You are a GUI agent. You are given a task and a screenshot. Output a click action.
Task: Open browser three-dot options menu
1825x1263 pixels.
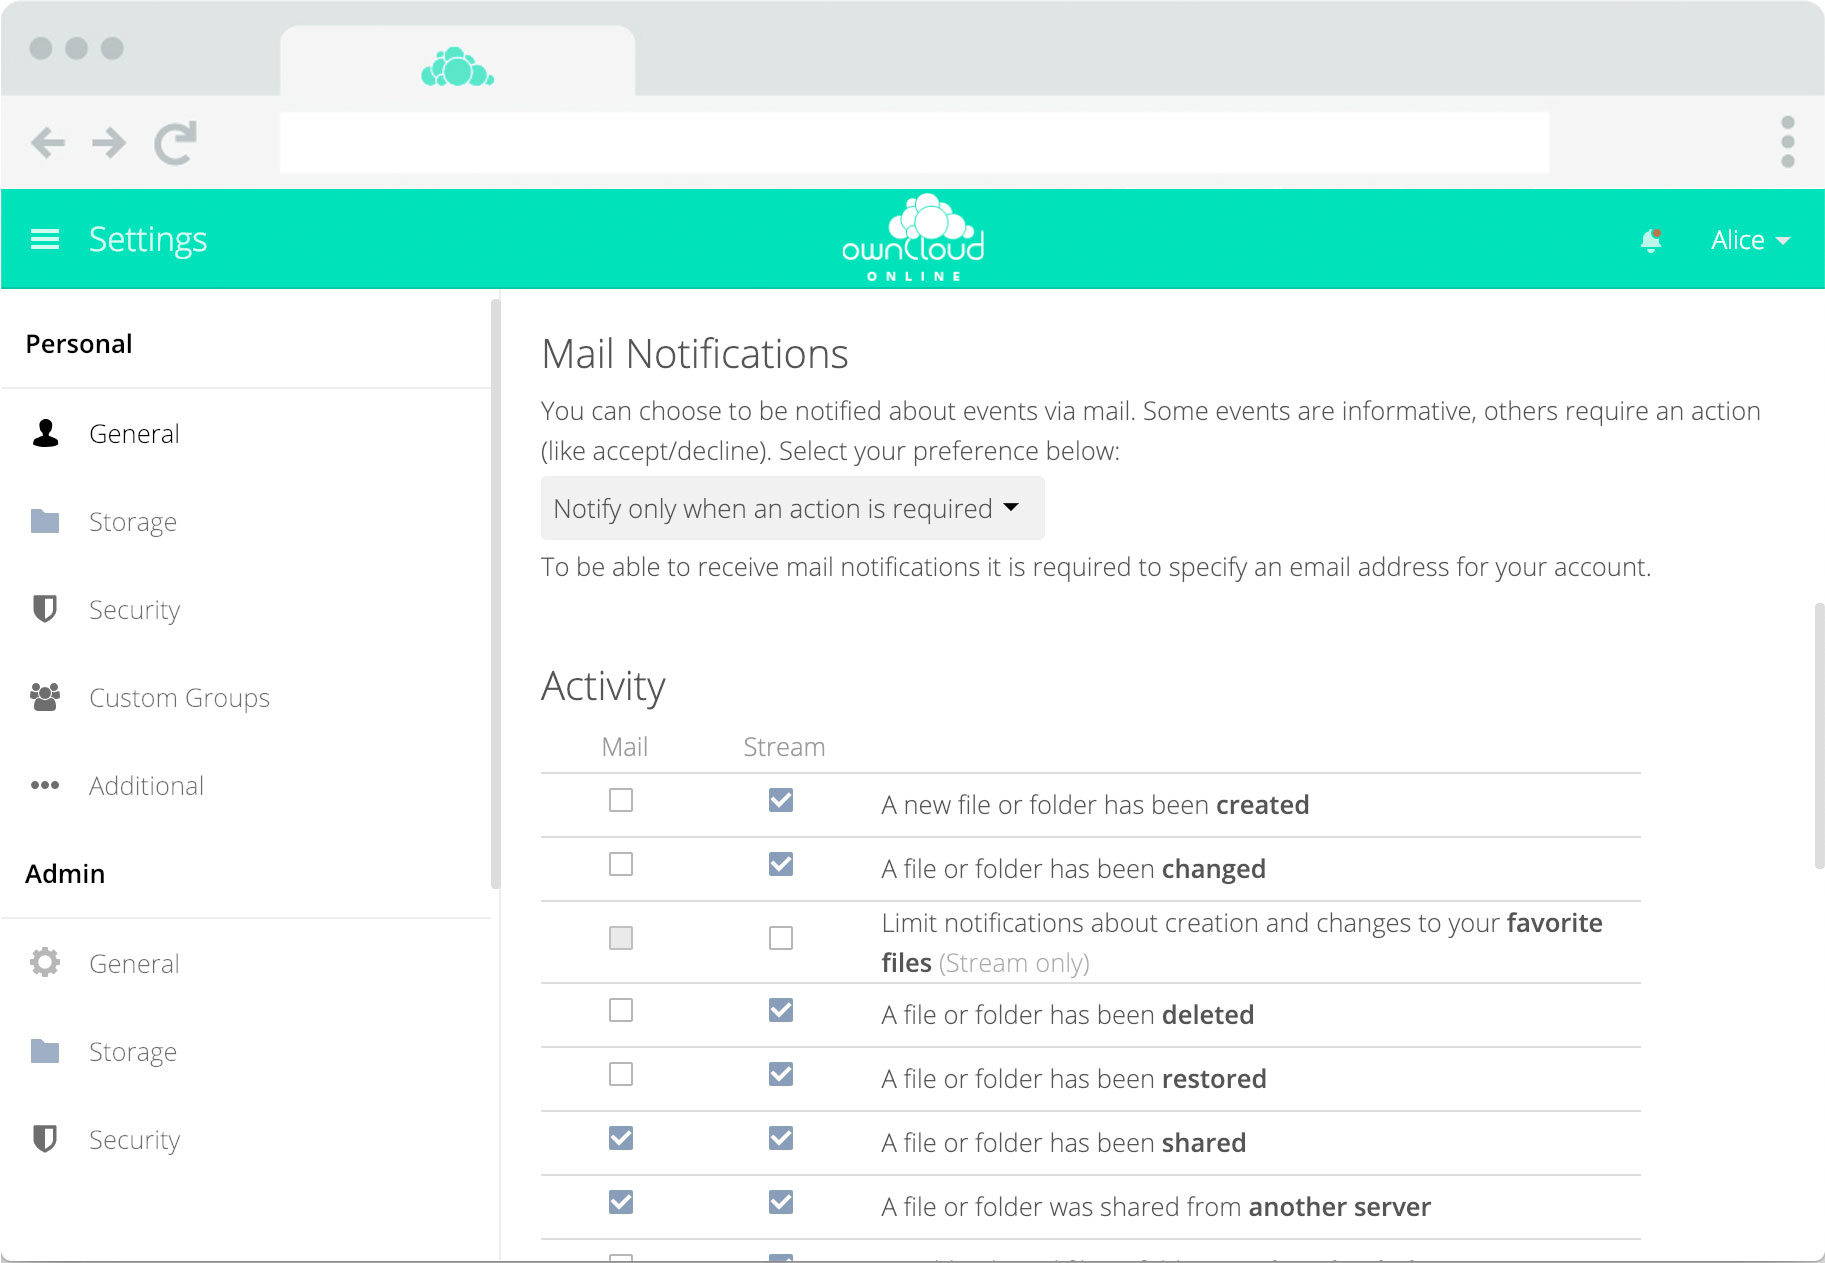tap(1787, 142)
